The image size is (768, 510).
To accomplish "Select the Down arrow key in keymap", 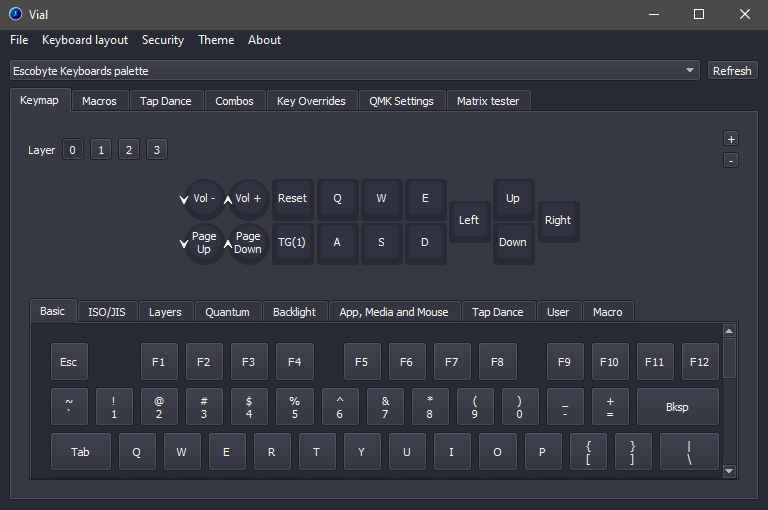I will tap(513, 243).
